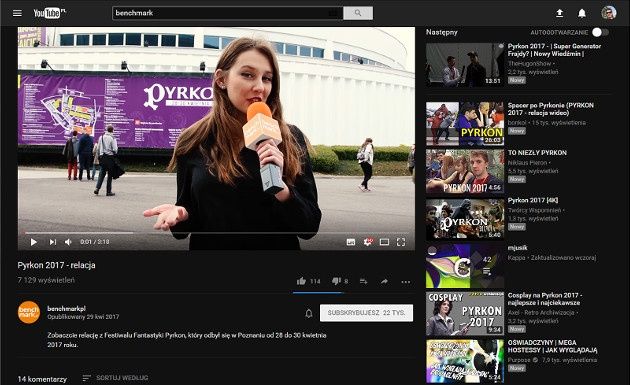Viewport: 630px width, 385px height.
Task: Share the video via arrow icon
Action: (385, 281)
